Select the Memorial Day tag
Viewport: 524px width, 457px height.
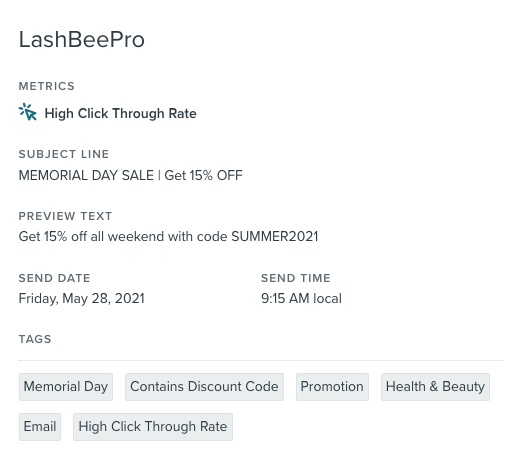coord(66,387)
